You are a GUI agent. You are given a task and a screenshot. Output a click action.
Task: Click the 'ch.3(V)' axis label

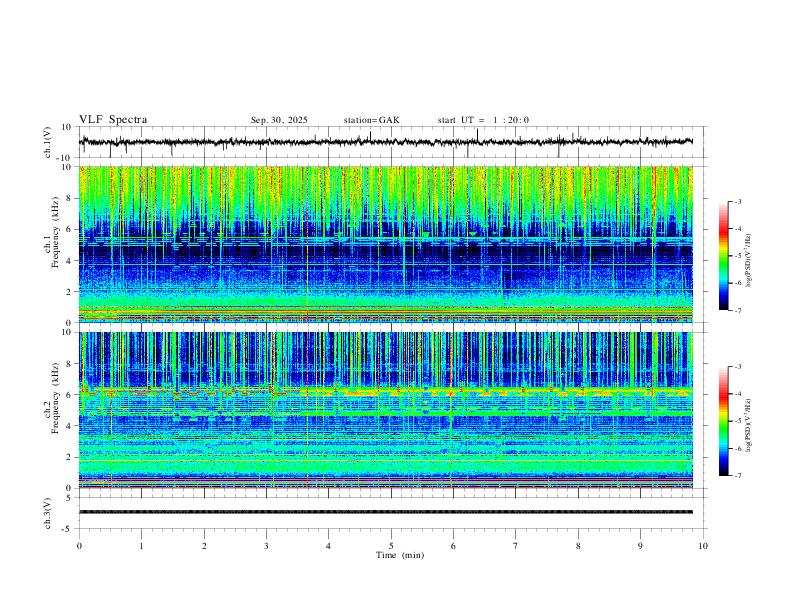click(48, 513)
